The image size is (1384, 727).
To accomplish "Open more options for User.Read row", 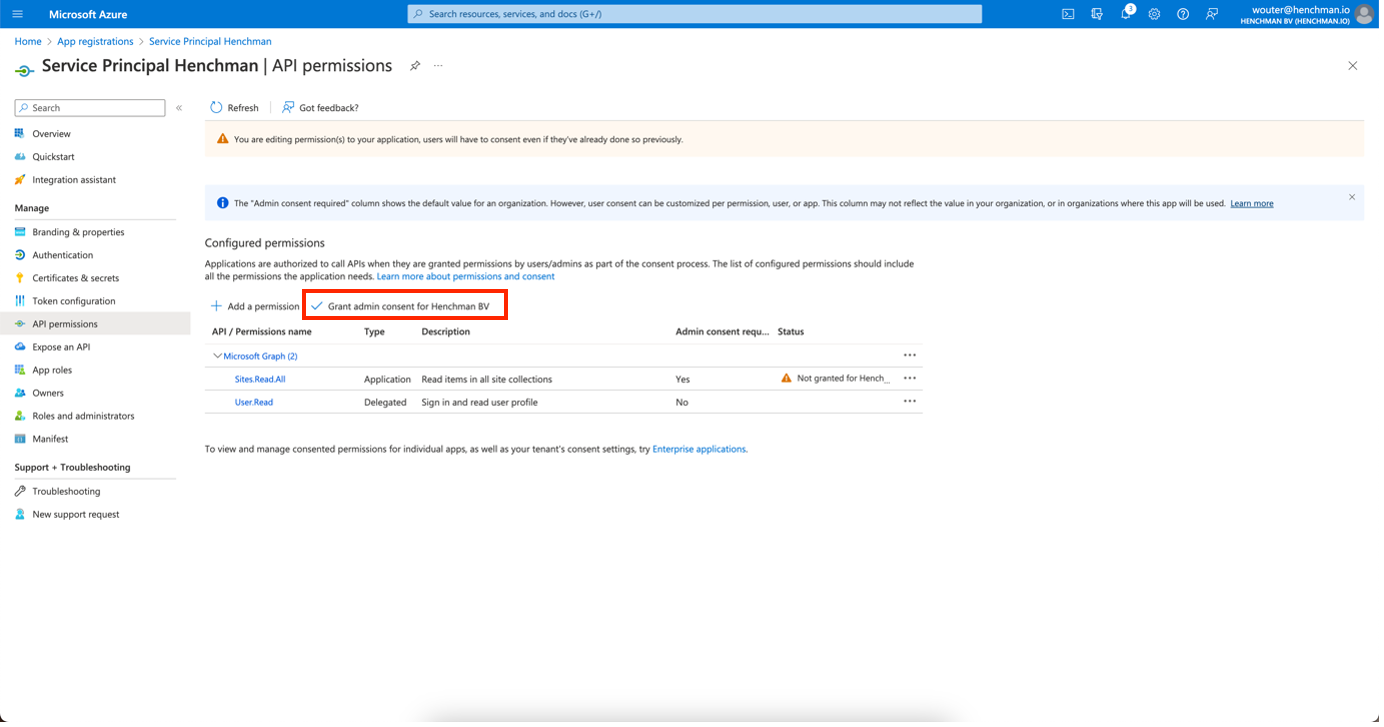I will pos(909,402).
